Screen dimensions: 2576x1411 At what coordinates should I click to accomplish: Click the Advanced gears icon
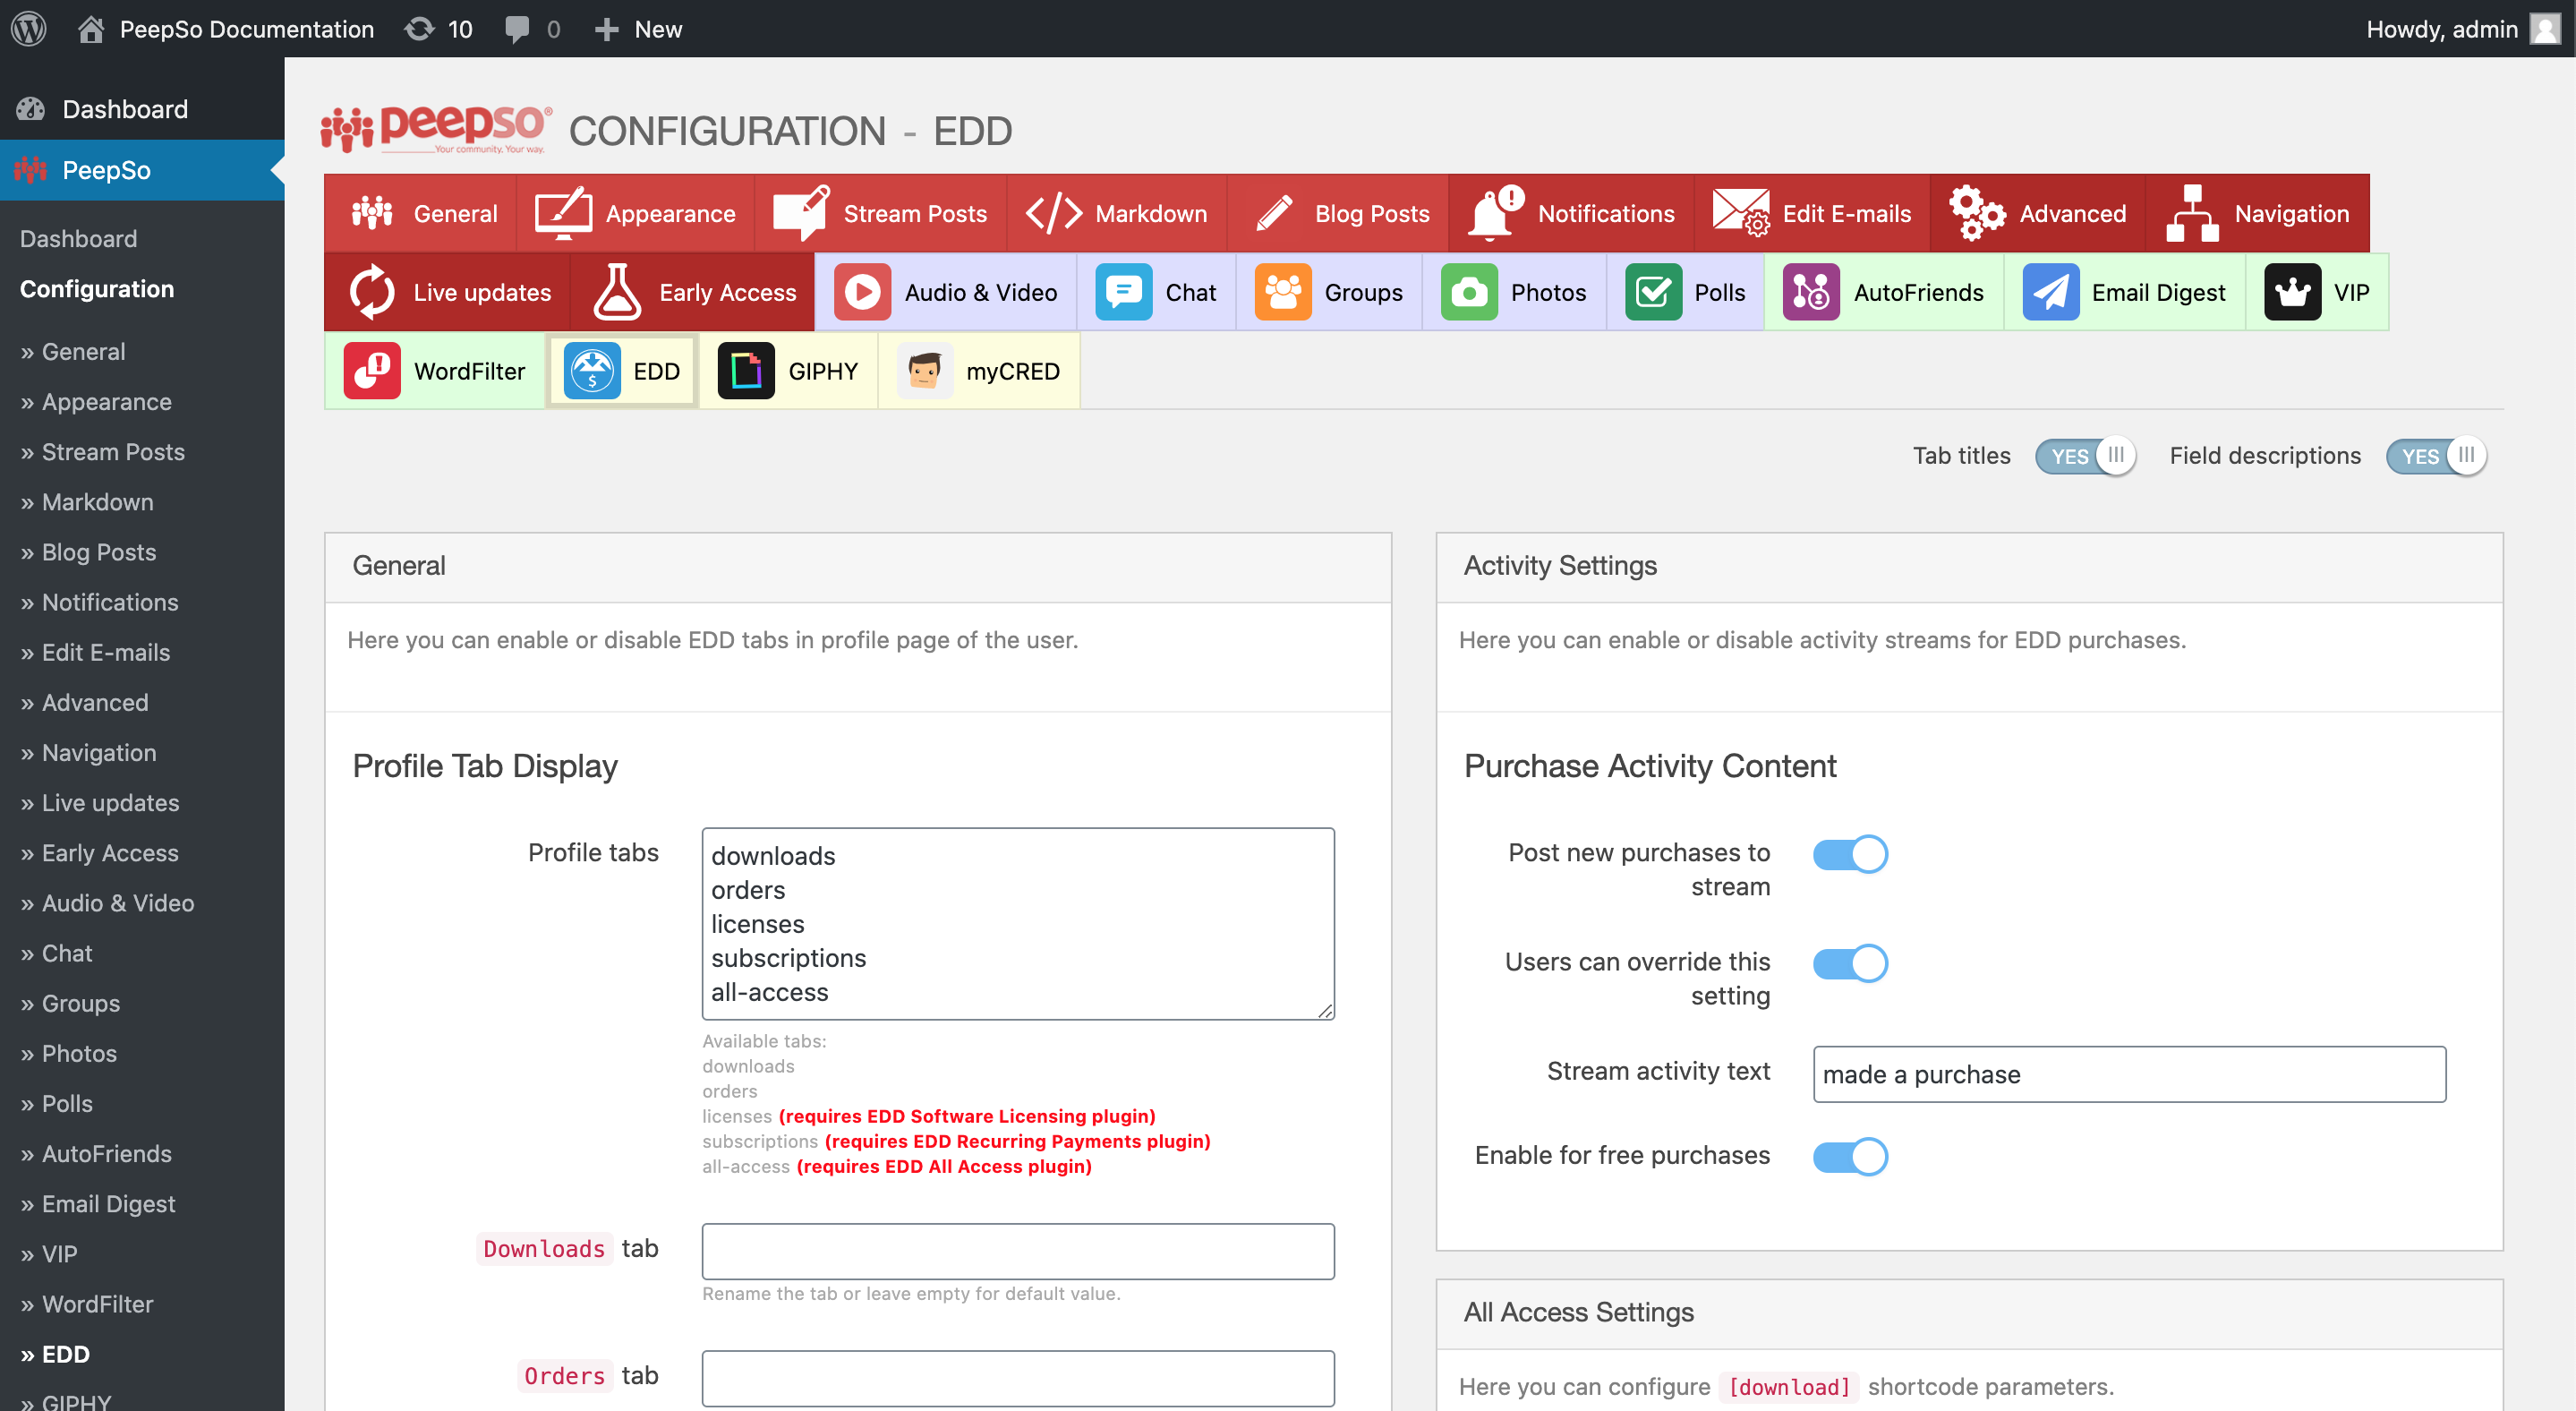click(1977, 212)
